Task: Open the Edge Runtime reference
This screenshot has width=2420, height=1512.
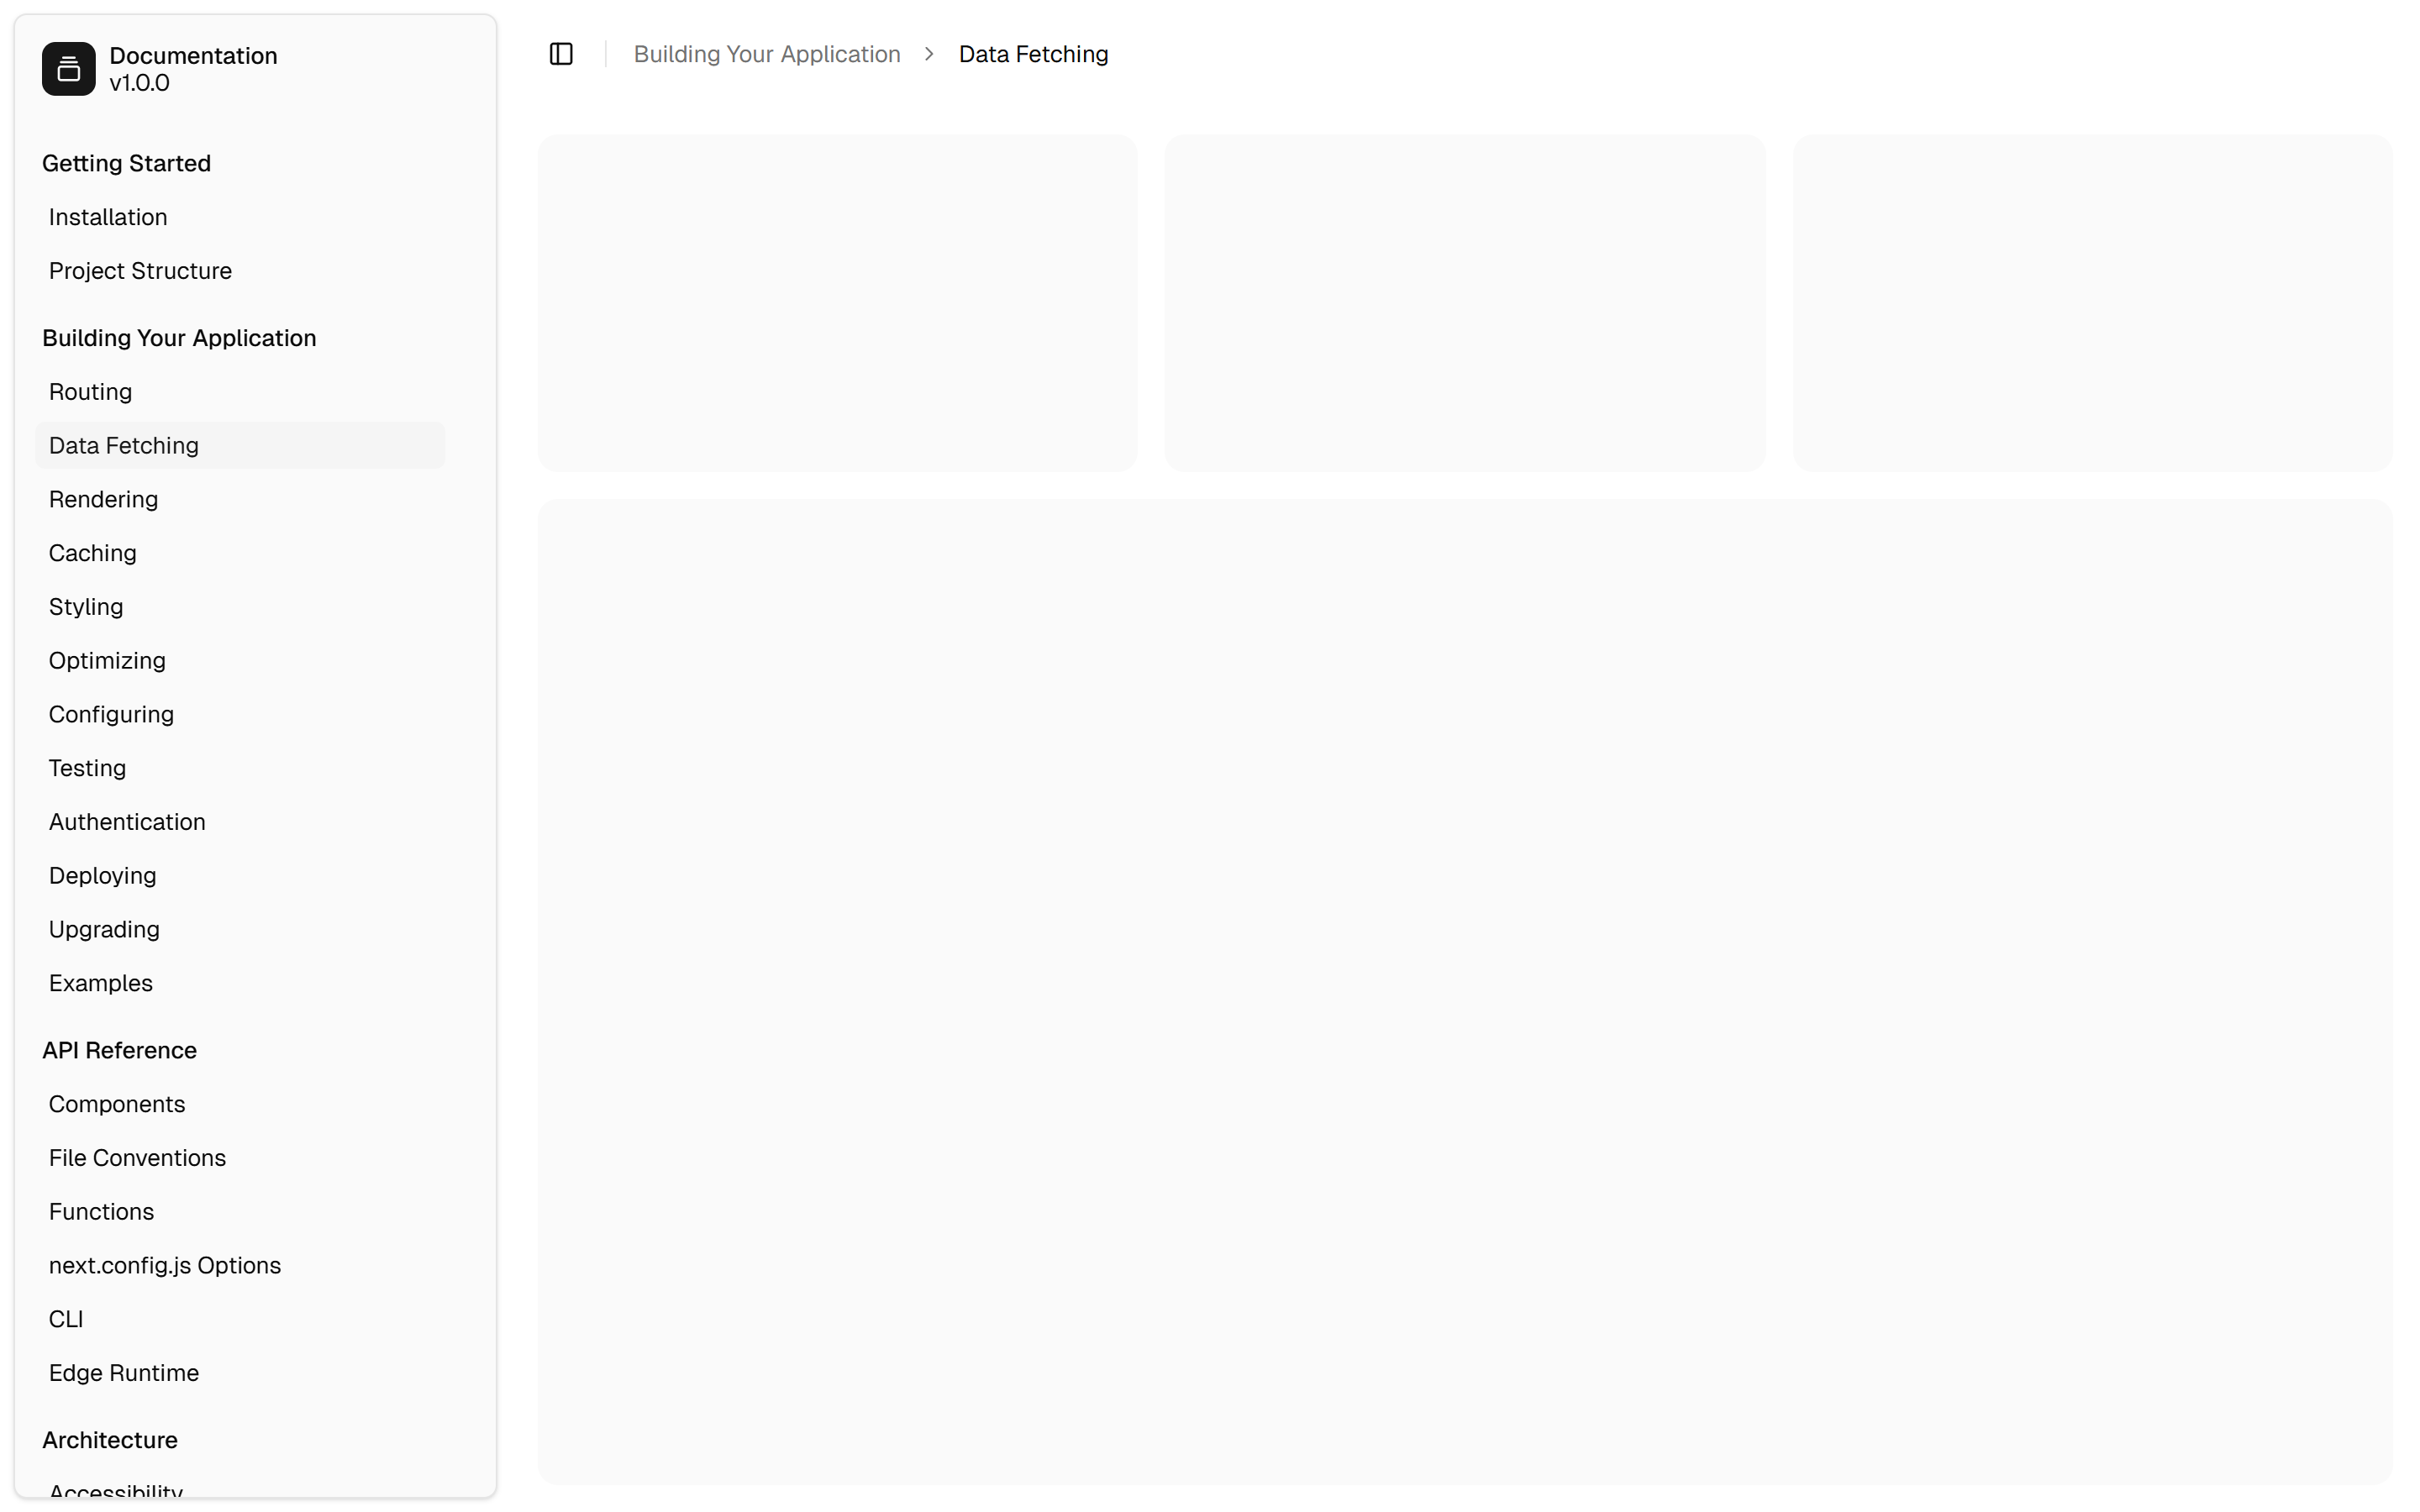Action: click(x=123, y=1373)
